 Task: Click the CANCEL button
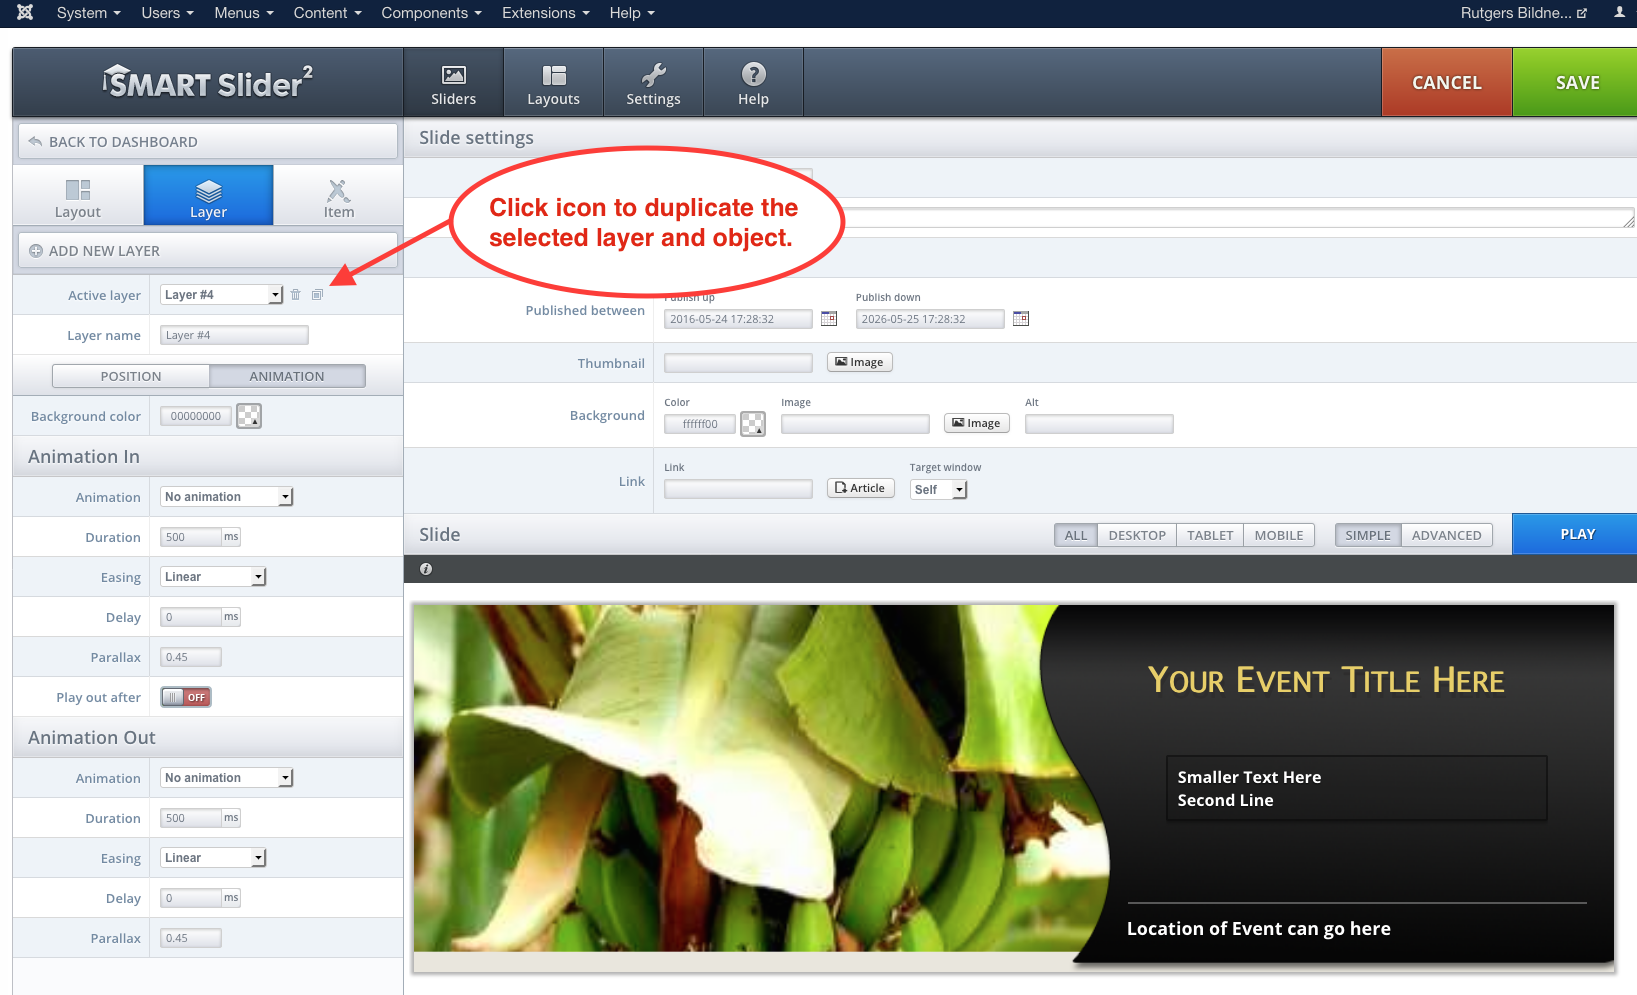[1447, 83]
